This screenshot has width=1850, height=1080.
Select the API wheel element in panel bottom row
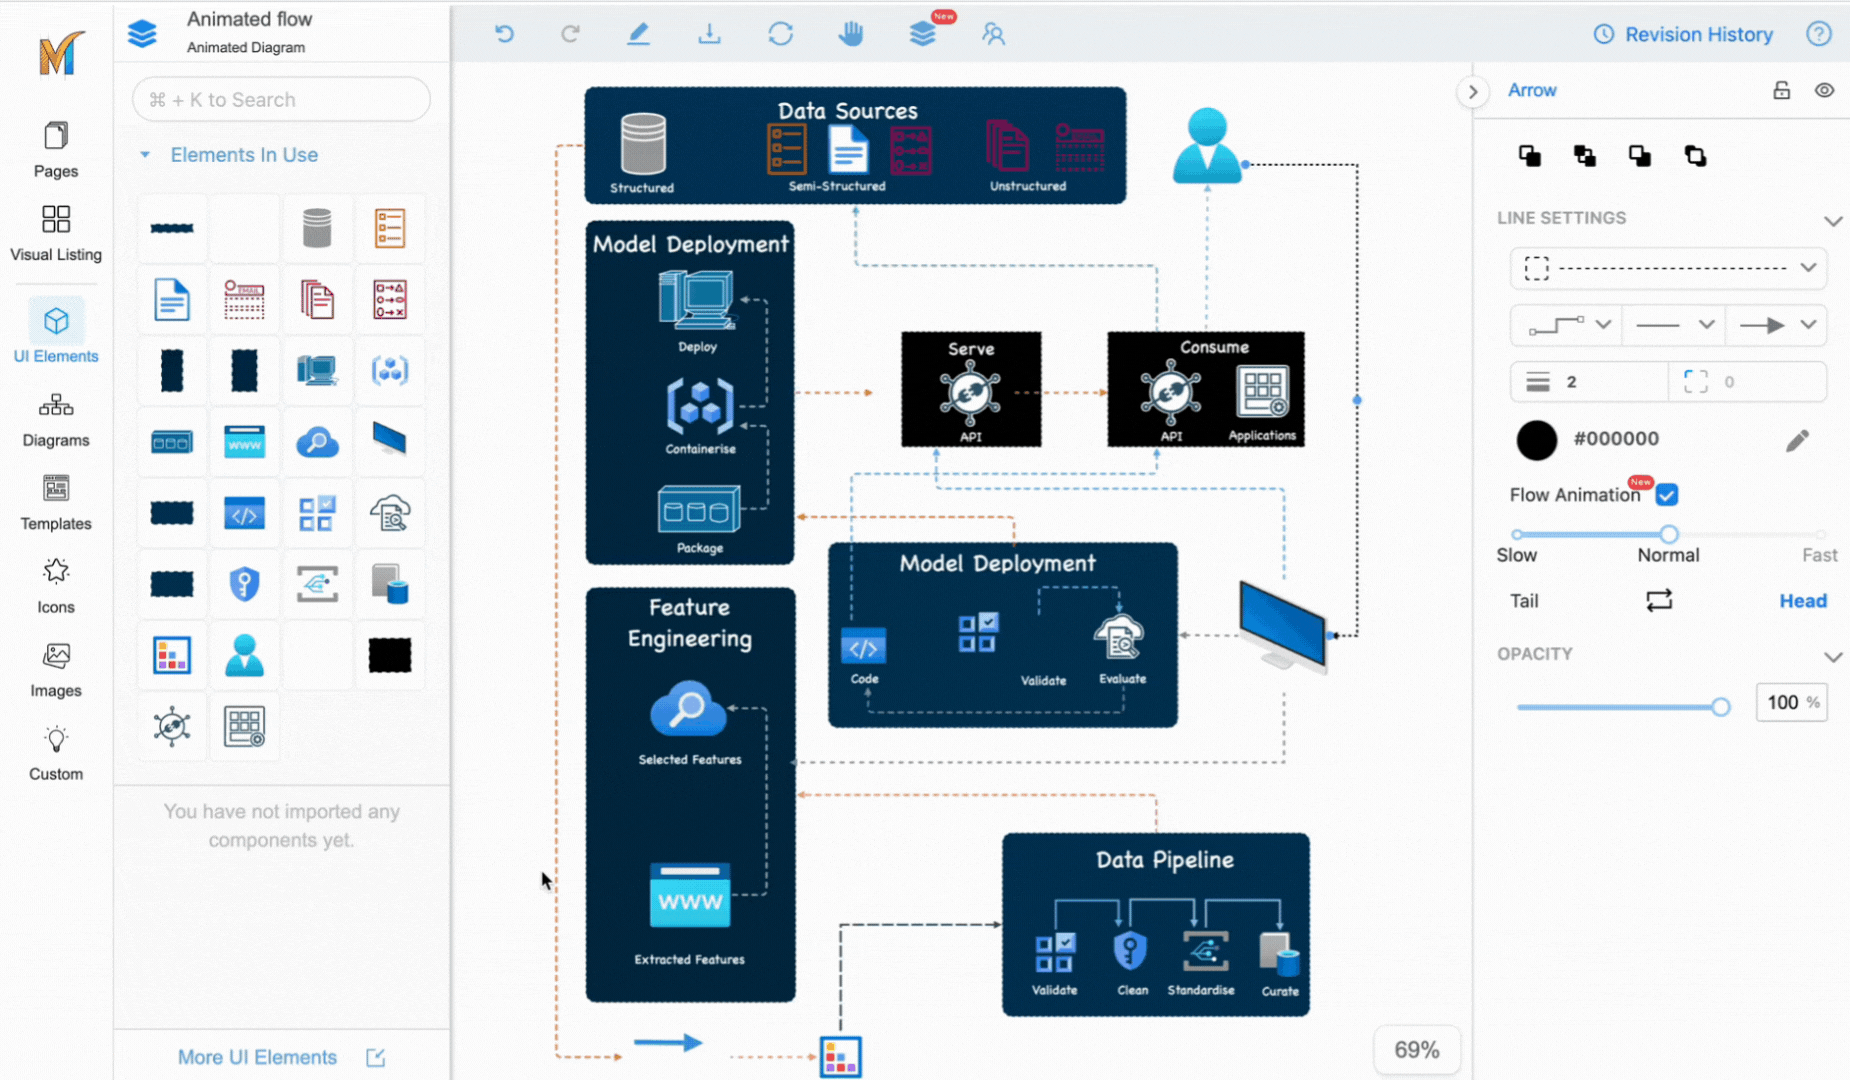click(x=172, y=727)
